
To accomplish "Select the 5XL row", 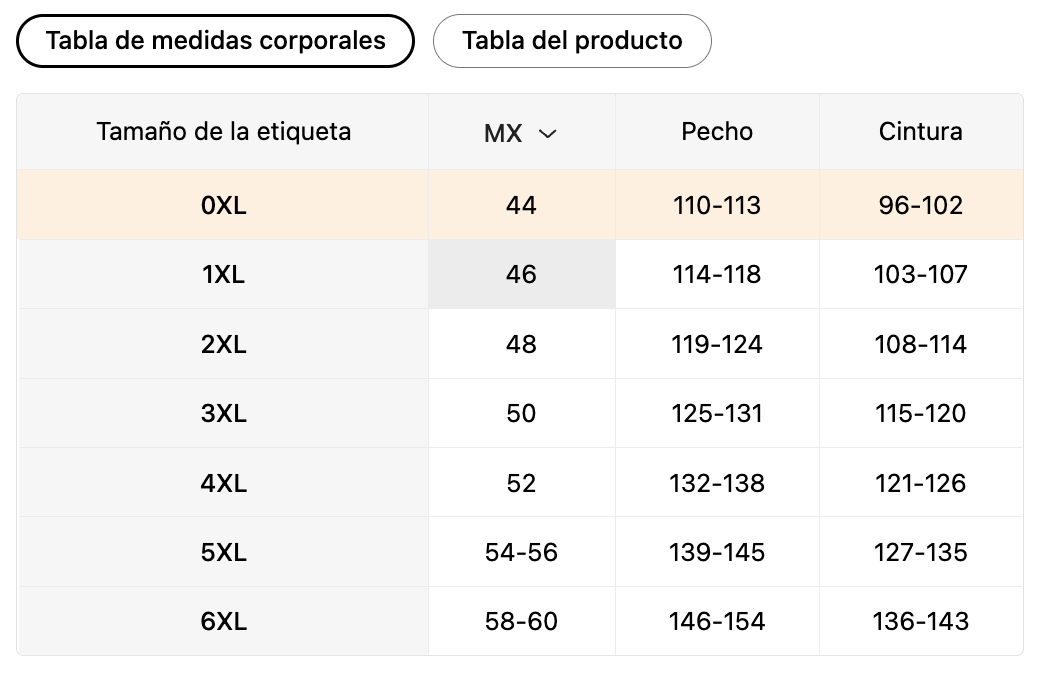I will click(223, 551).
